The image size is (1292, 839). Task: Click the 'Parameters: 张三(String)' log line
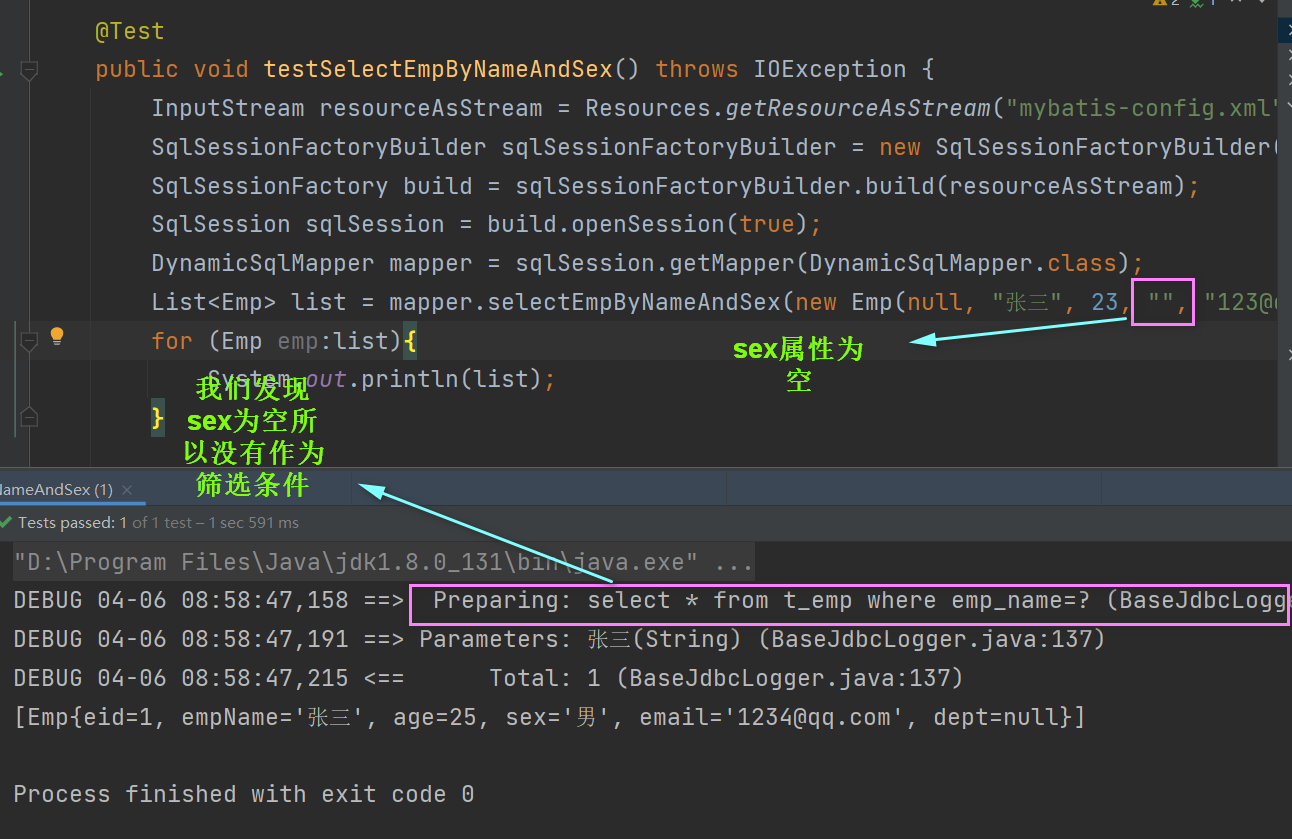pos(559,639)
